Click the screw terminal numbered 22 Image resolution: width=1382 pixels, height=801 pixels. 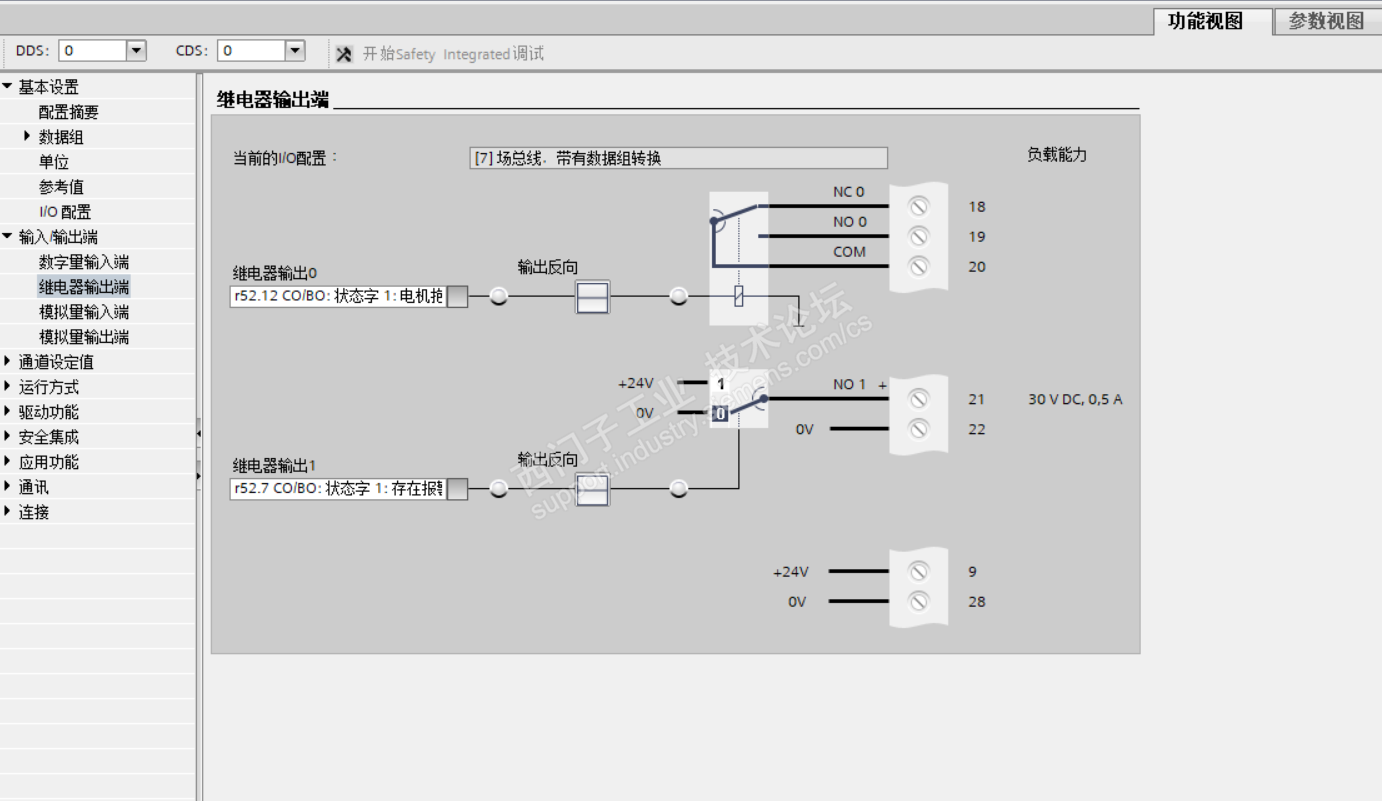[918, 429]
